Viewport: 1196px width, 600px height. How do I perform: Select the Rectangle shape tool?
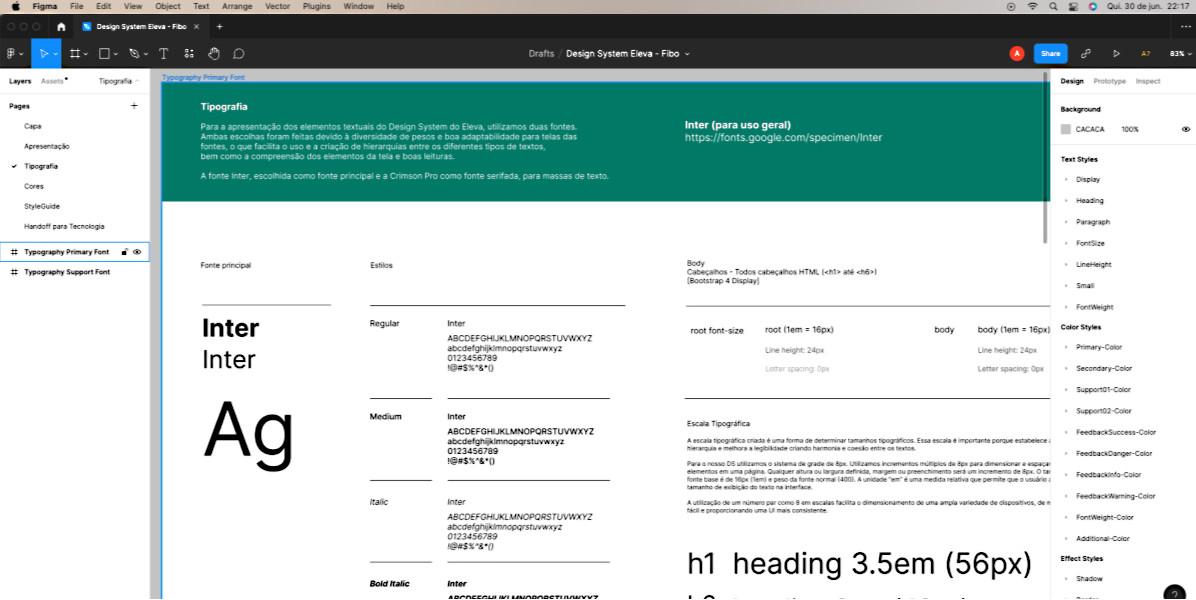pos(104,53)
